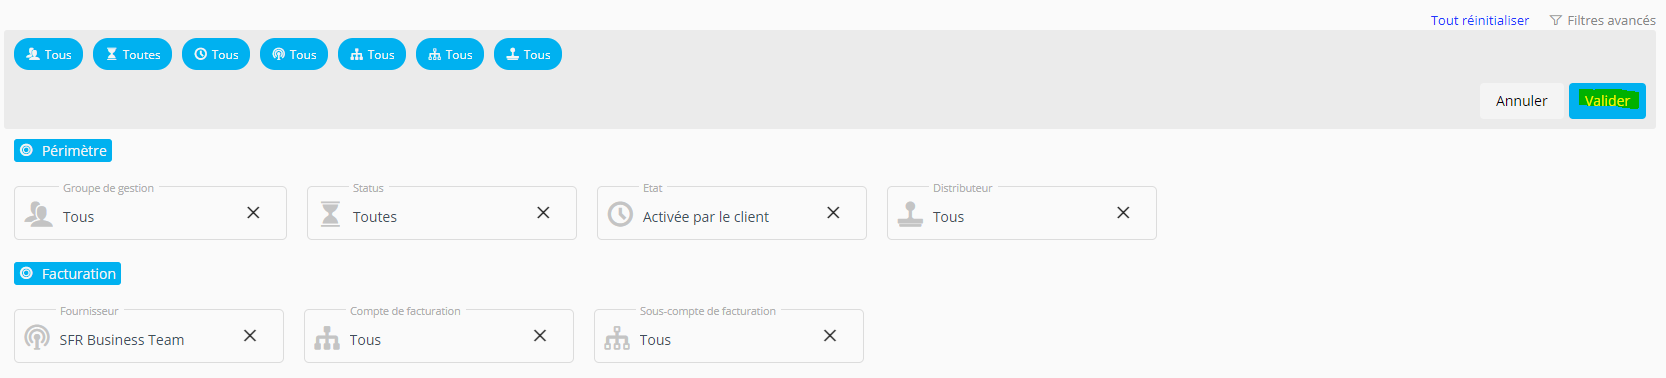Clear the Activée par le client value

click(833, 213)
